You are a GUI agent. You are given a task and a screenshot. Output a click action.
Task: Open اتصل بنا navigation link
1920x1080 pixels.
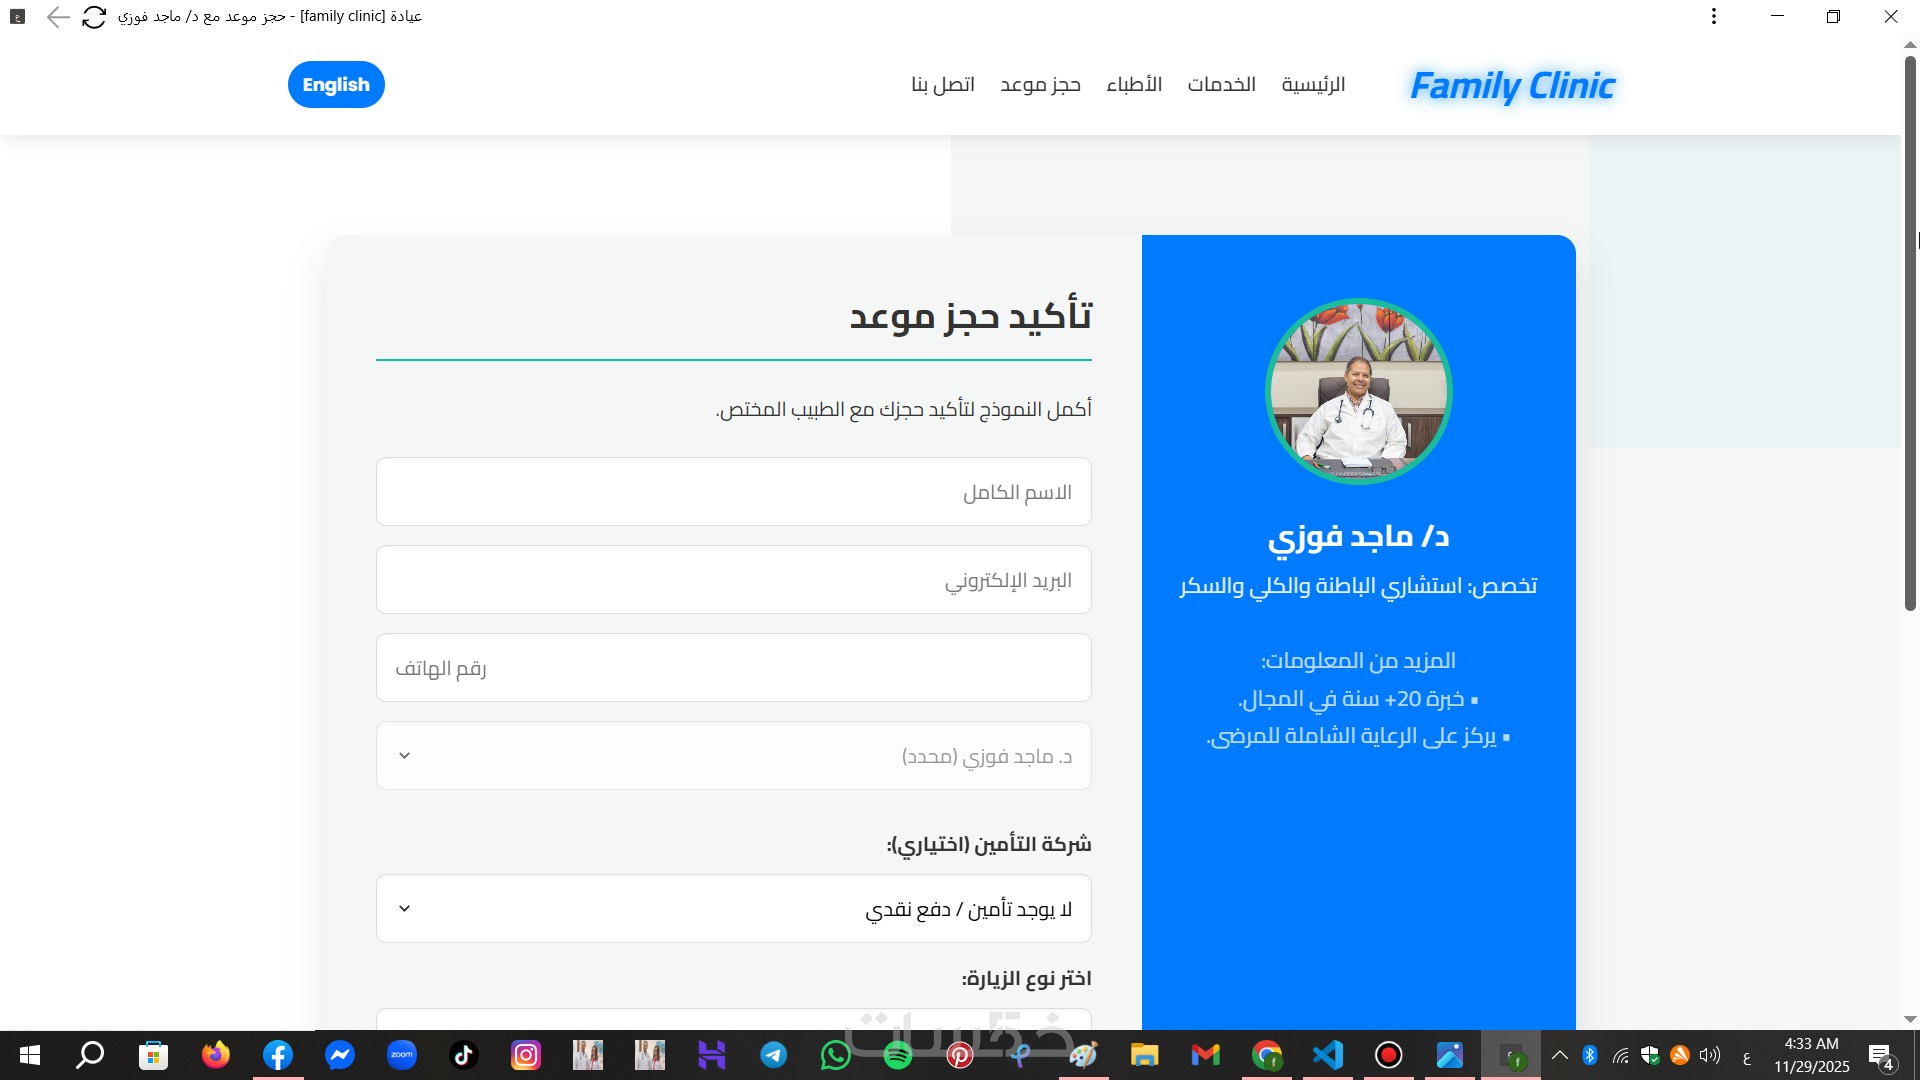point(942,85)
